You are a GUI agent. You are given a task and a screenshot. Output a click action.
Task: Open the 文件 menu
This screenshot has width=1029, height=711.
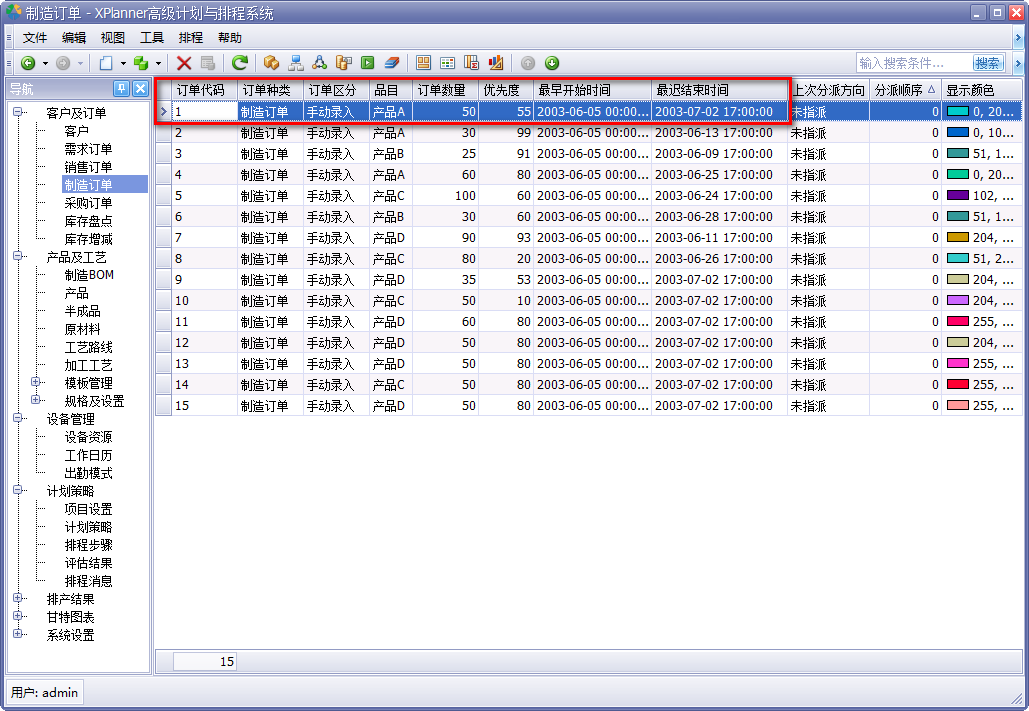click(x=35, y=38)
